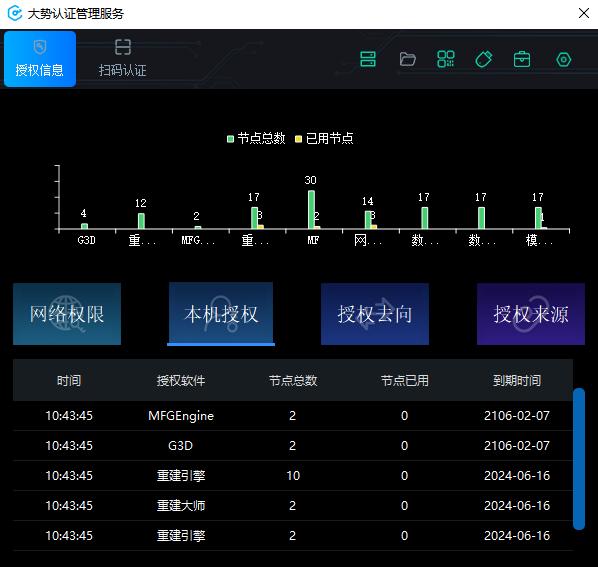Click the 节点总数 column header

(293, 380)
